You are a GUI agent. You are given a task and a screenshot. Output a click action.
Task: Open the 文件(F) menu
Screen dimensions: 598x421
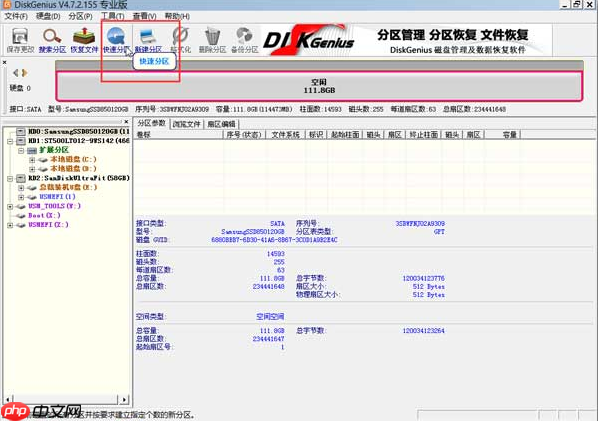(x=16, y=16)
